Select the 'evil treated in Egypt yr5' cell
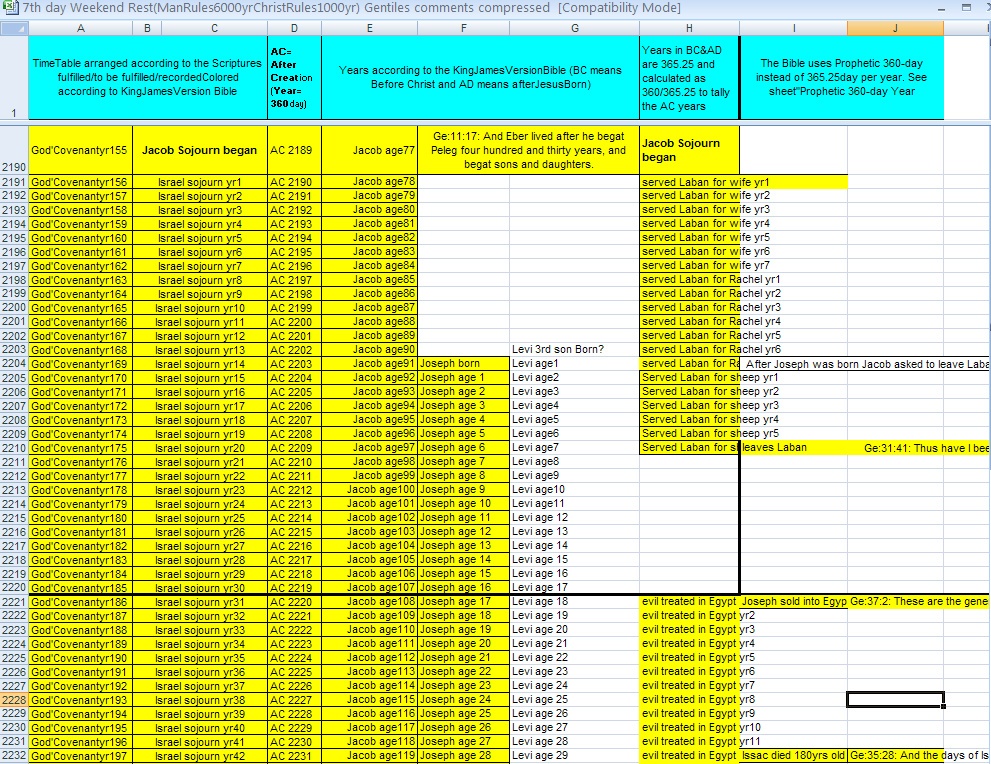 (x=689, y=657)
